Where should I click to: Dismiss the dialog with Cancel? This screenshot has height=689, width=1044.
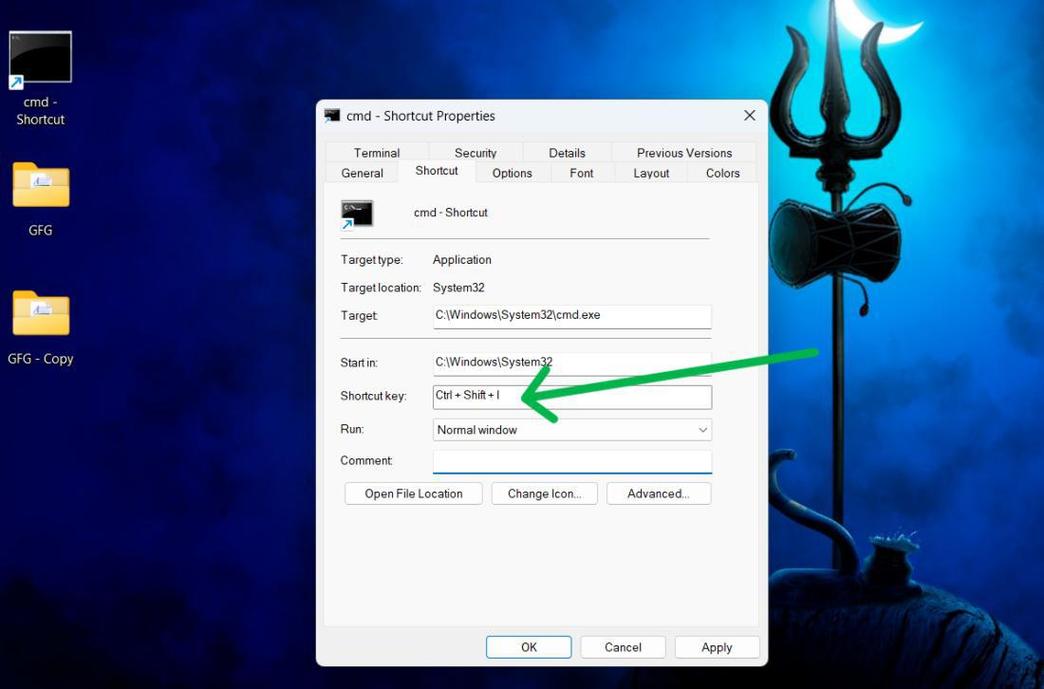(x=622, y=647)
